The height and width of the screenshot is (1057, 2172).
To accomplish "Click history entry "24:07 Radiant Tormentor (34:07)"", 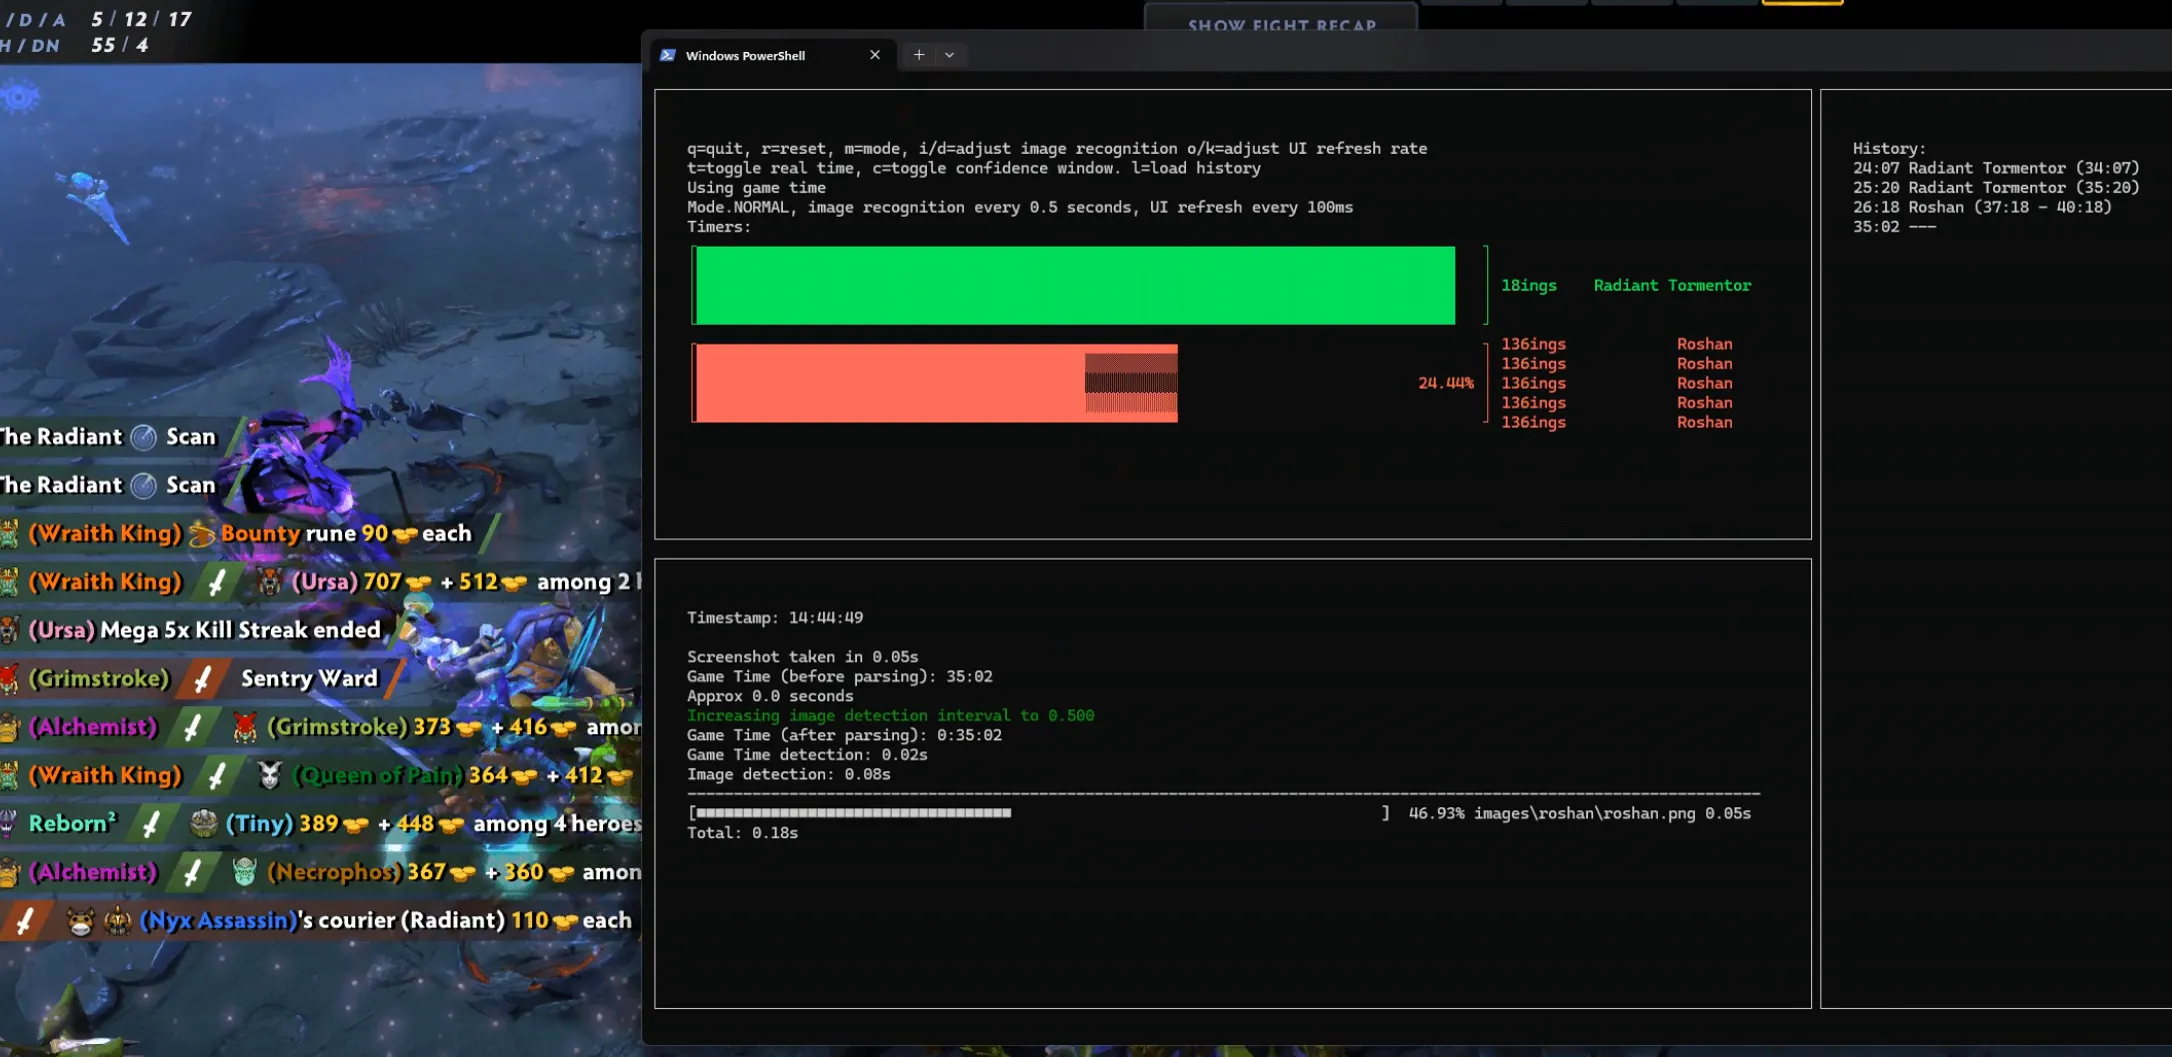I will coord(1996,168).
